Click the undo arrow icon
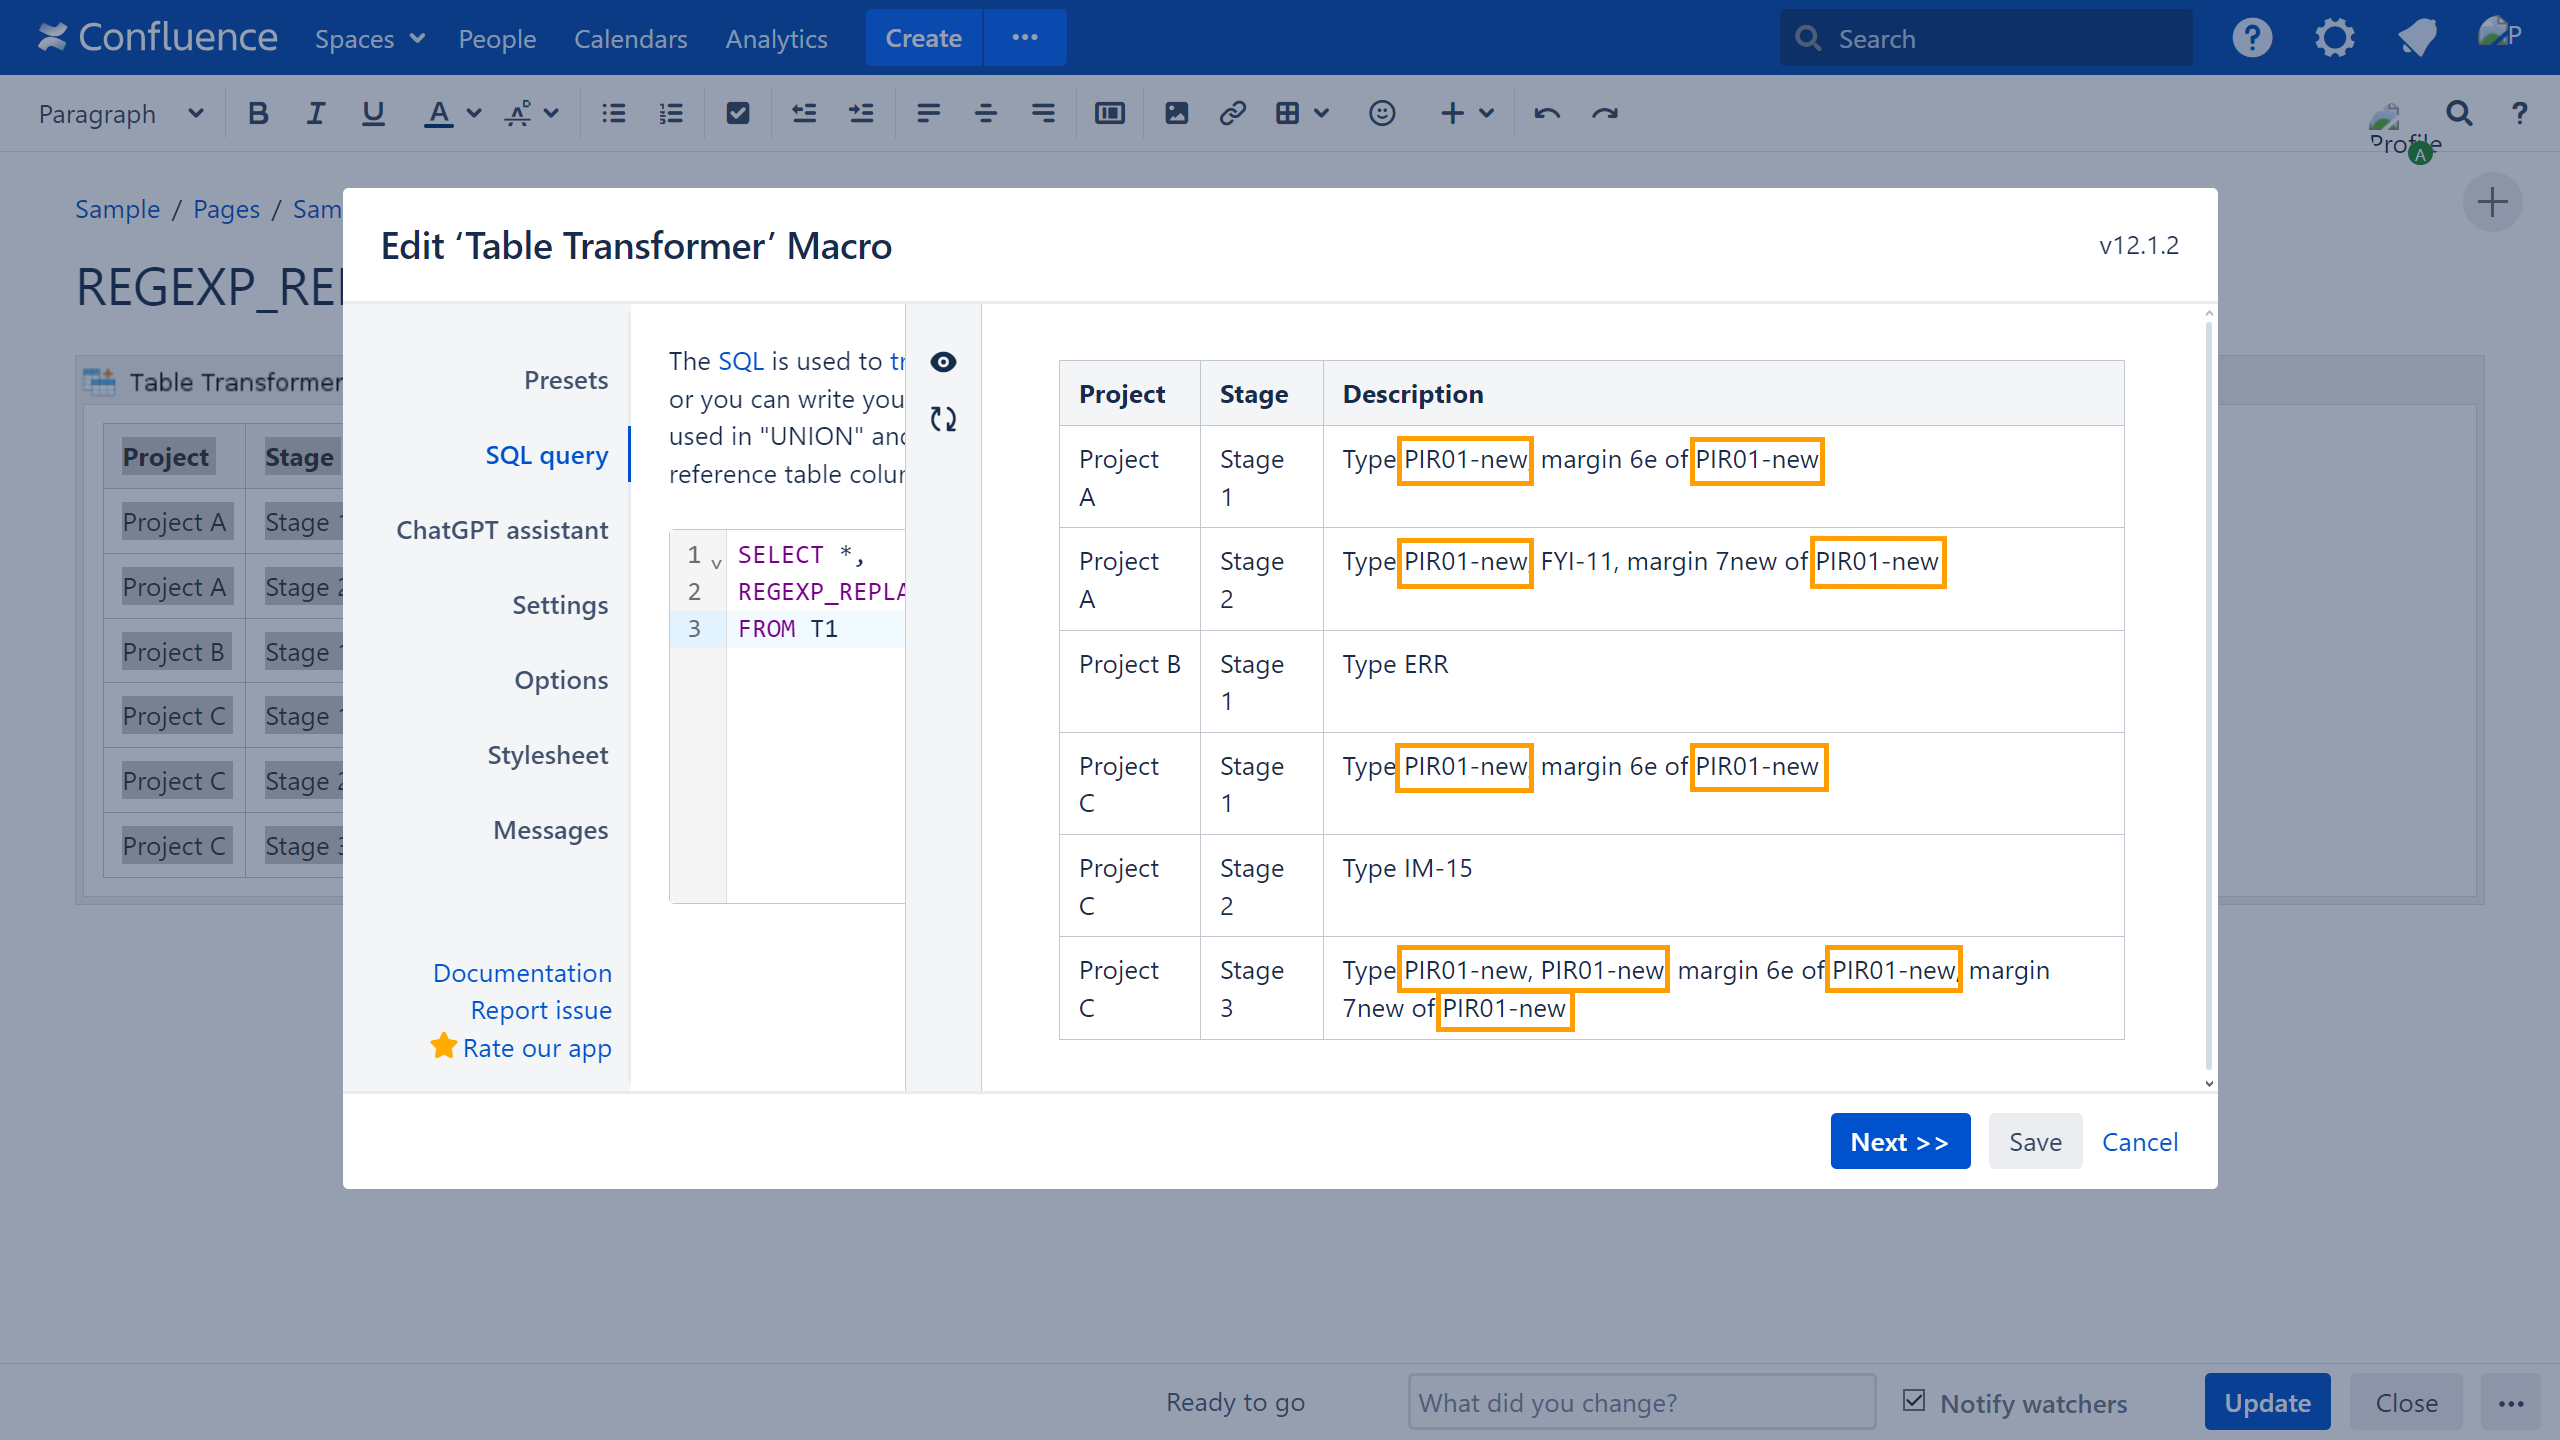This screenshot has width=2560, height=1440. 1546,114
